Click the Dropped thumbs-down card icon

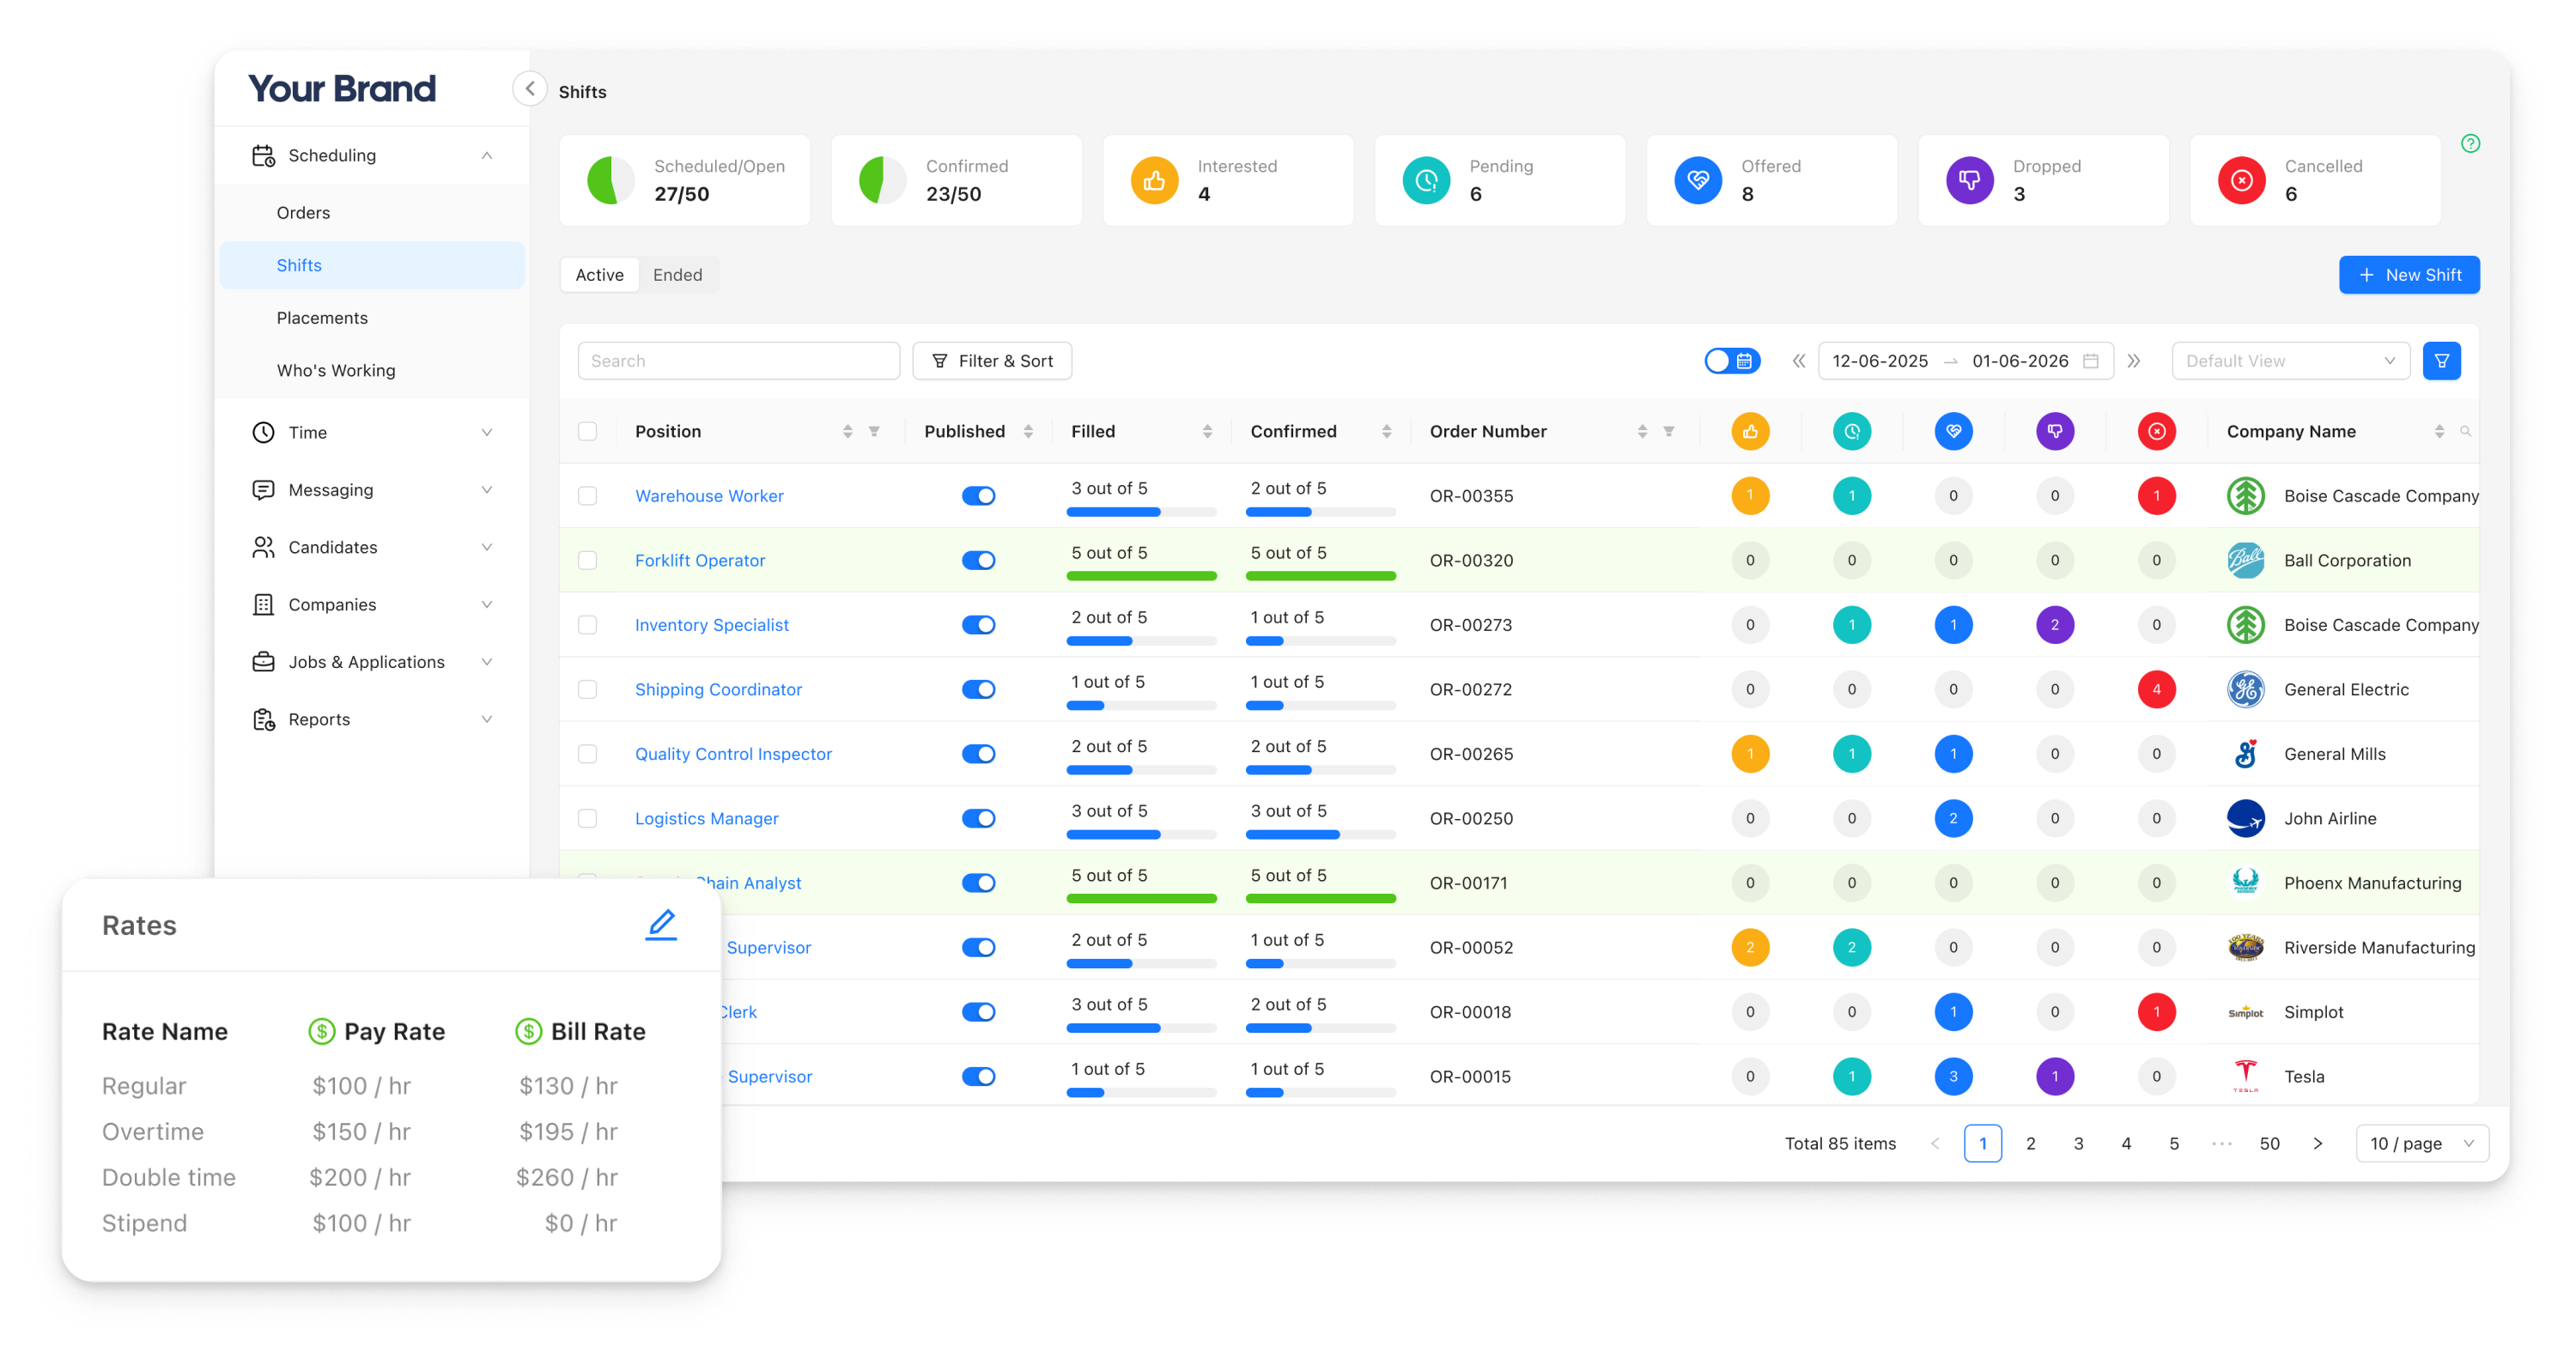1969,180
